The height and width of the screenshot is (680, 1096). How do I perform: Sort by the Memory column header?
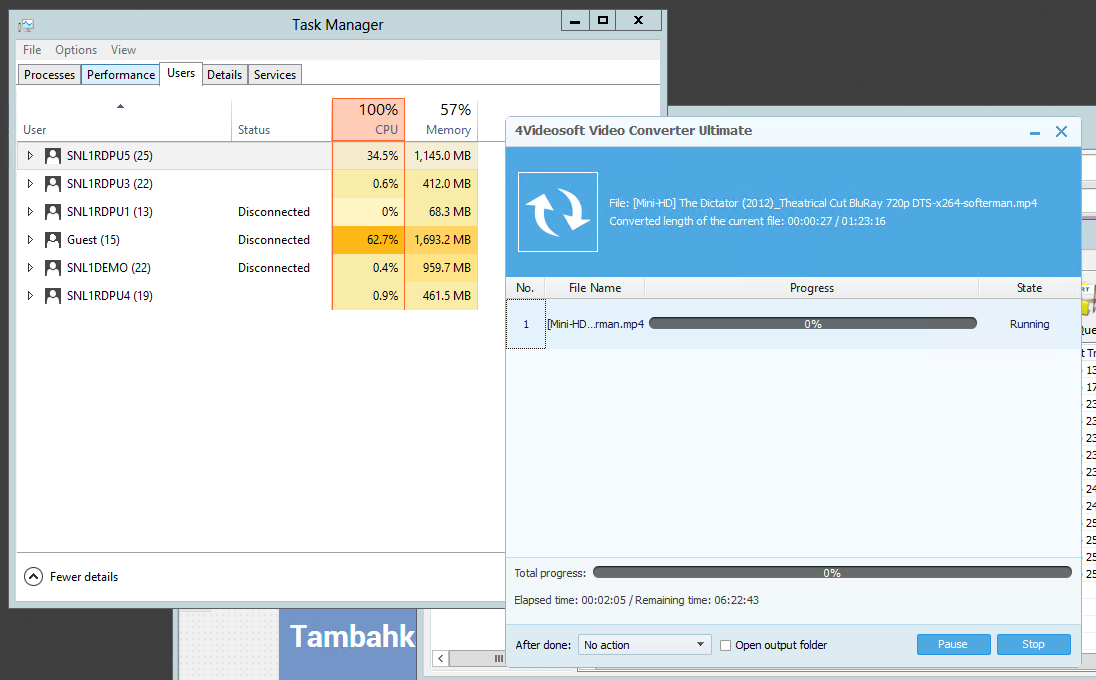click(x=441, y=120)
